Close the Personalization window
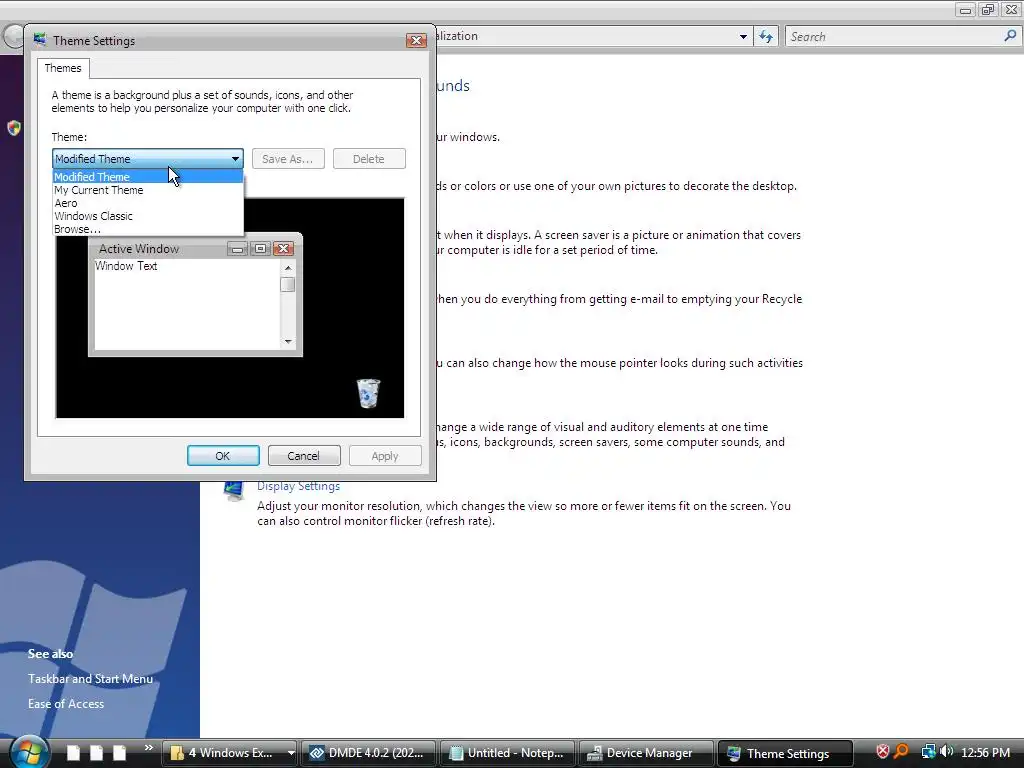 pos(1011,10)
